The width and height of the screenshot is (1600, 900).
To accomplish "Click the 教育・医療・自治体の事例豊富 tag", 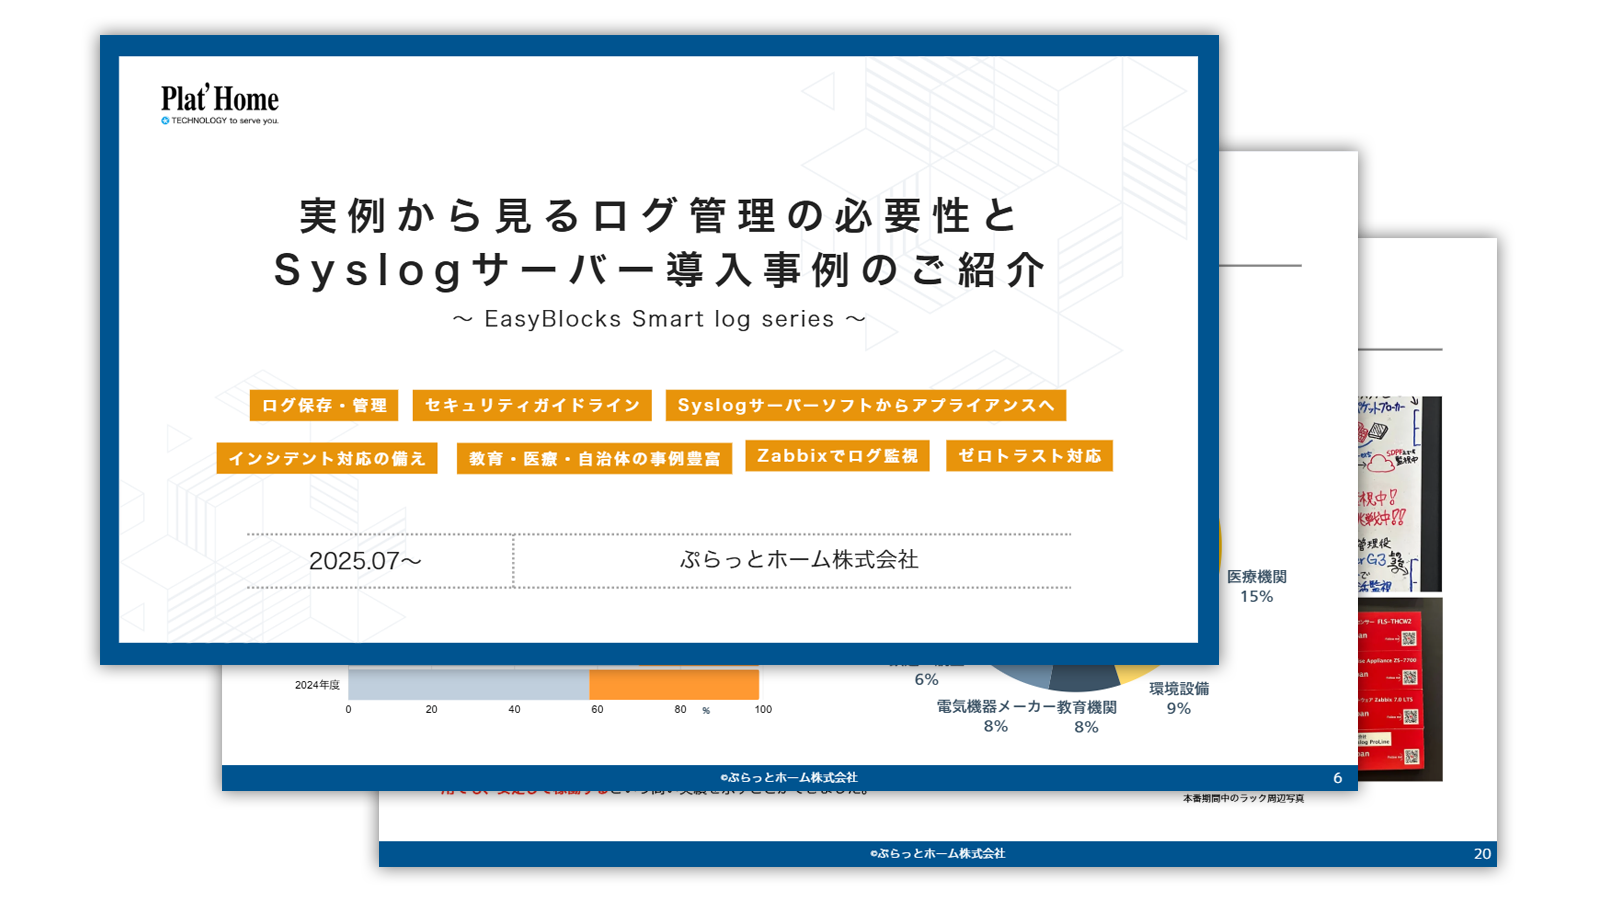I will coord(594,458).
